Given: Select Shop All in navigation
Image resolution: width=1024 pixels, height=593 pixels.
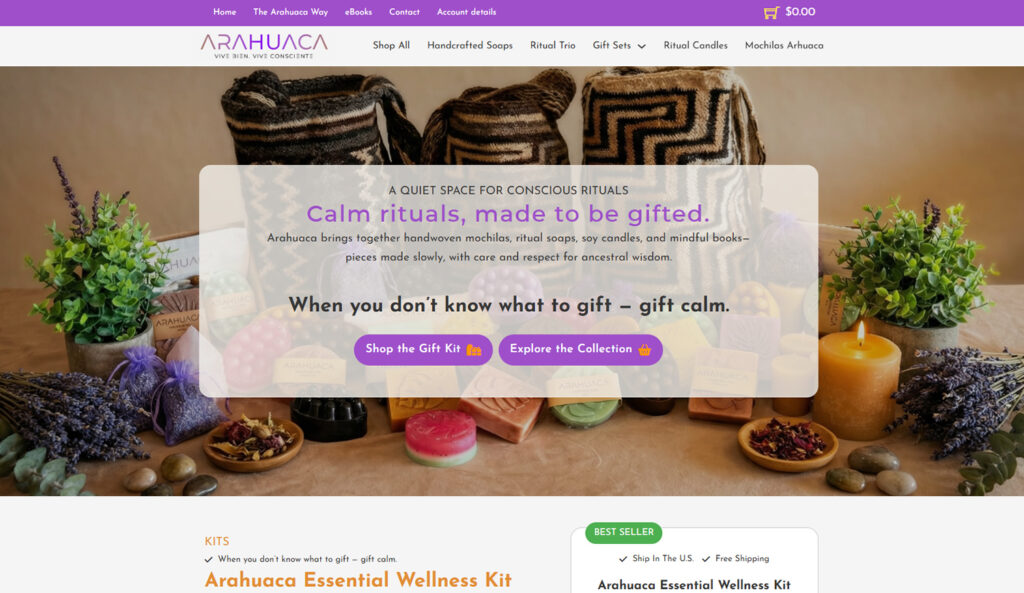Looking at the screenshot, I should coord(391,46).
